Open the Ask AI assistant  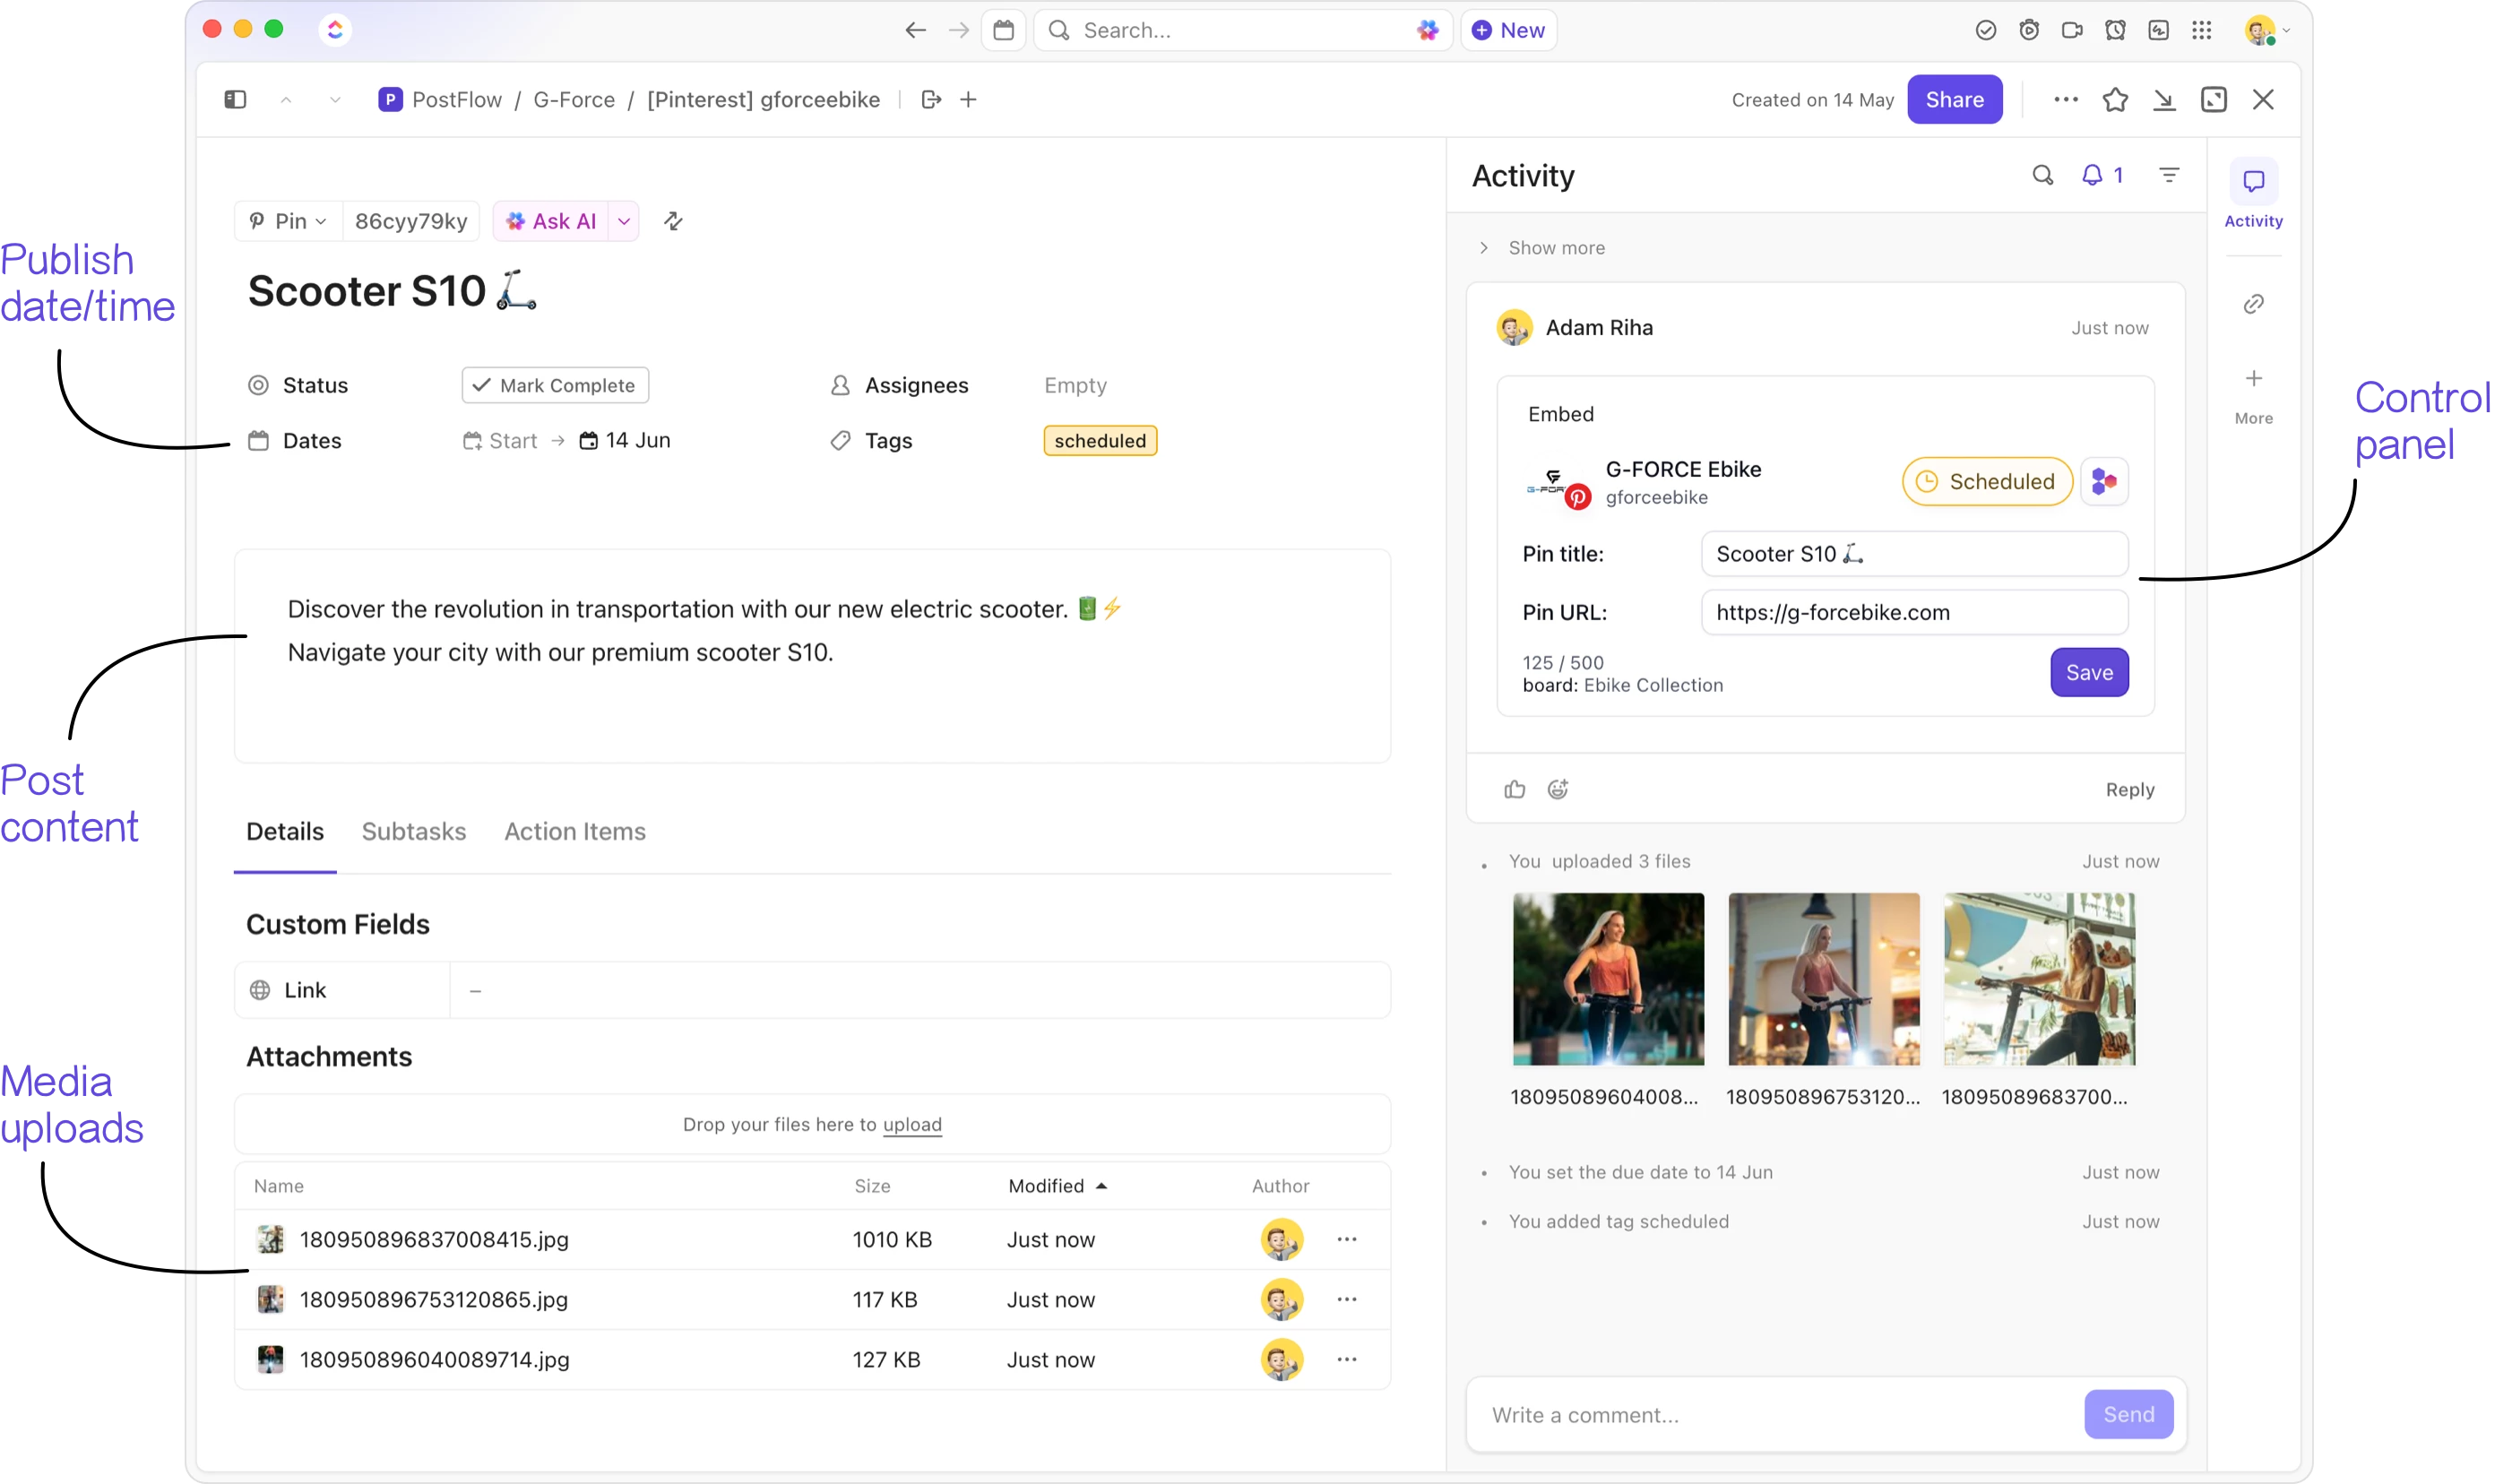pyautogui.click(x=551, y=220)
